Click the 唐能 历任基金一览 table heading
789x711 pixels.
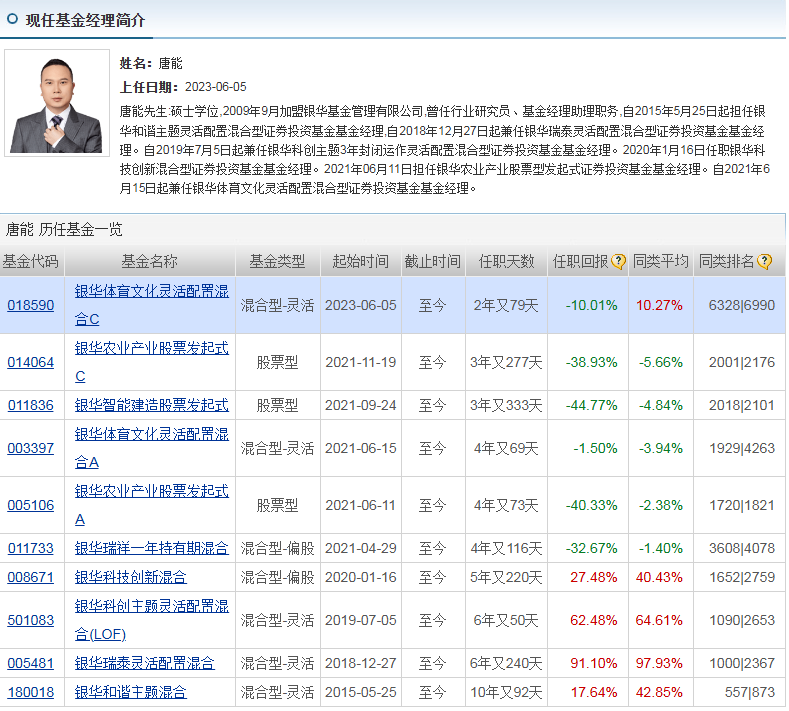[64, 229]
